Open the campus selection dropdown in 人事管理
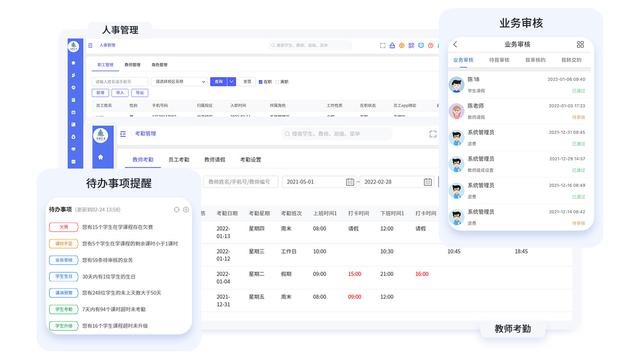Viewport: 640px width, 360px height. point(180,82)
